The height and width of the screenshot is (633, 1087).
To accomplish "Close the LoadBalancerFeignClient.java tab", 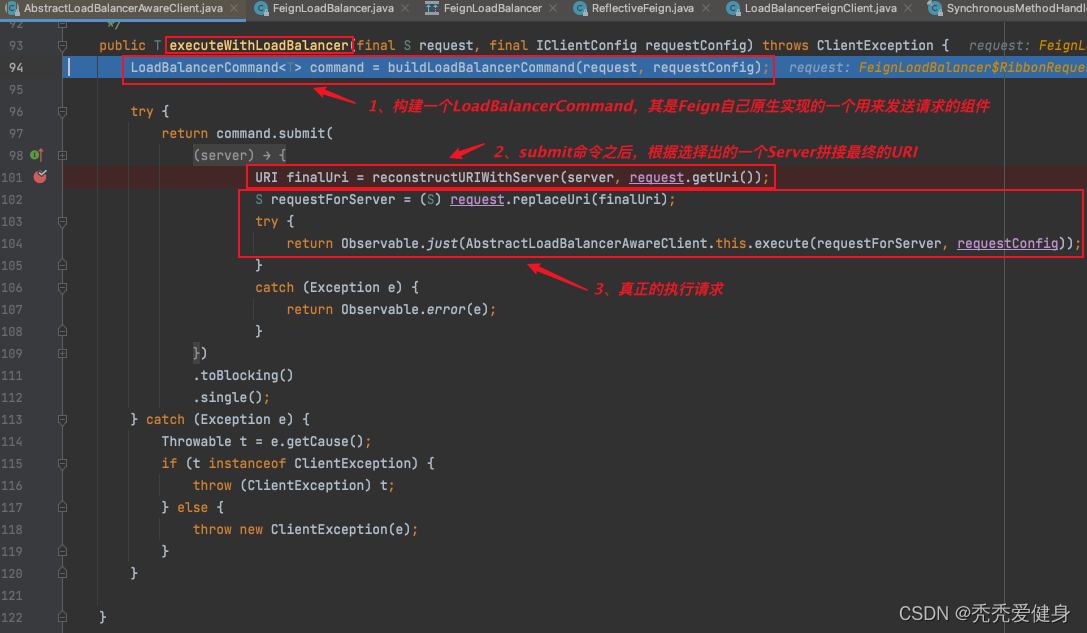I will (x=908, y=8).
